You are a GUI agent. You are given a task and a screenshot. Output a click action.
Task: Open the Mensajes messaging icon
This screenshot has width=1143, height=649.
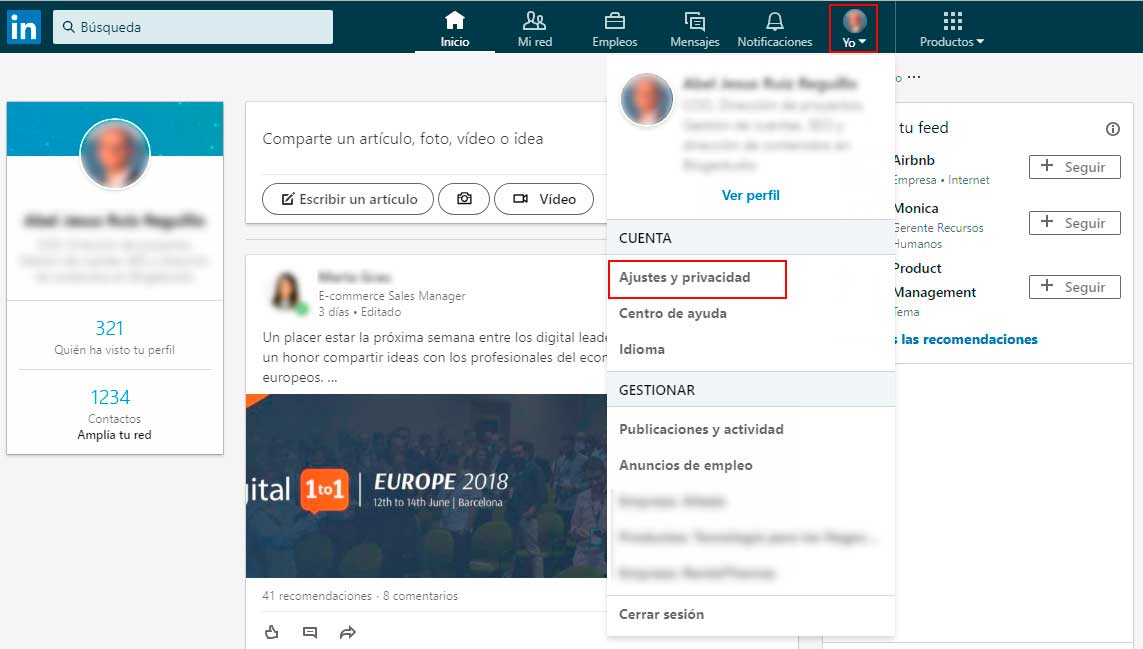pos(695,18)
